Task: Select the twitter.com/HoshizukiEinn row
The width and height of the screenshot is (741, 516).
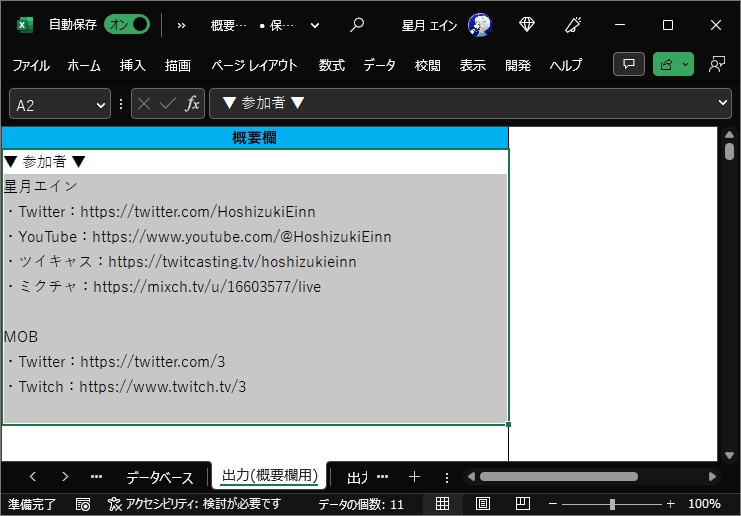Action: click(255, 211)
